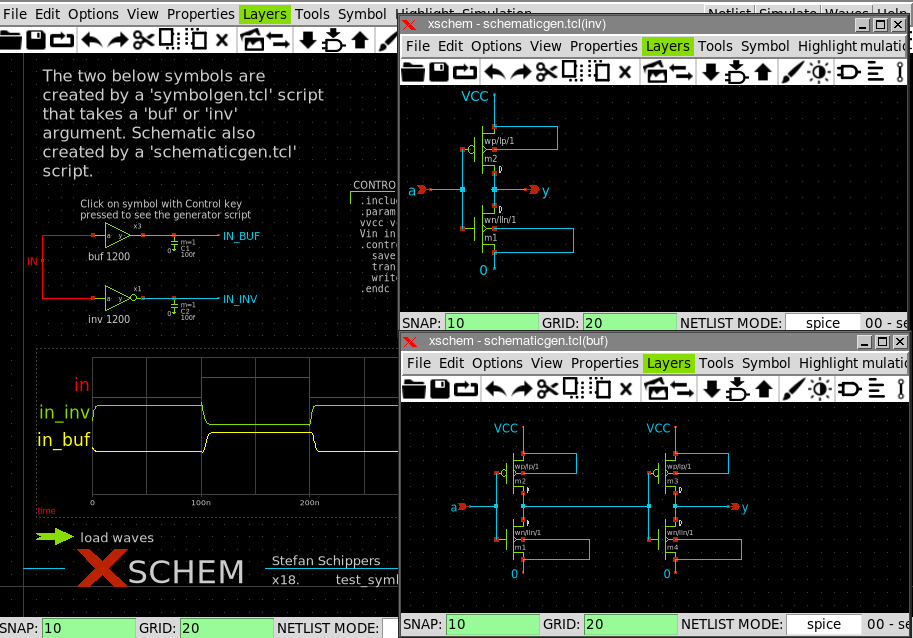The width and height of the screenshot is (913, 638).
Task: Click the paintbrush icon in the buf window
Action: pyautogui.click(x=792, y=389)
